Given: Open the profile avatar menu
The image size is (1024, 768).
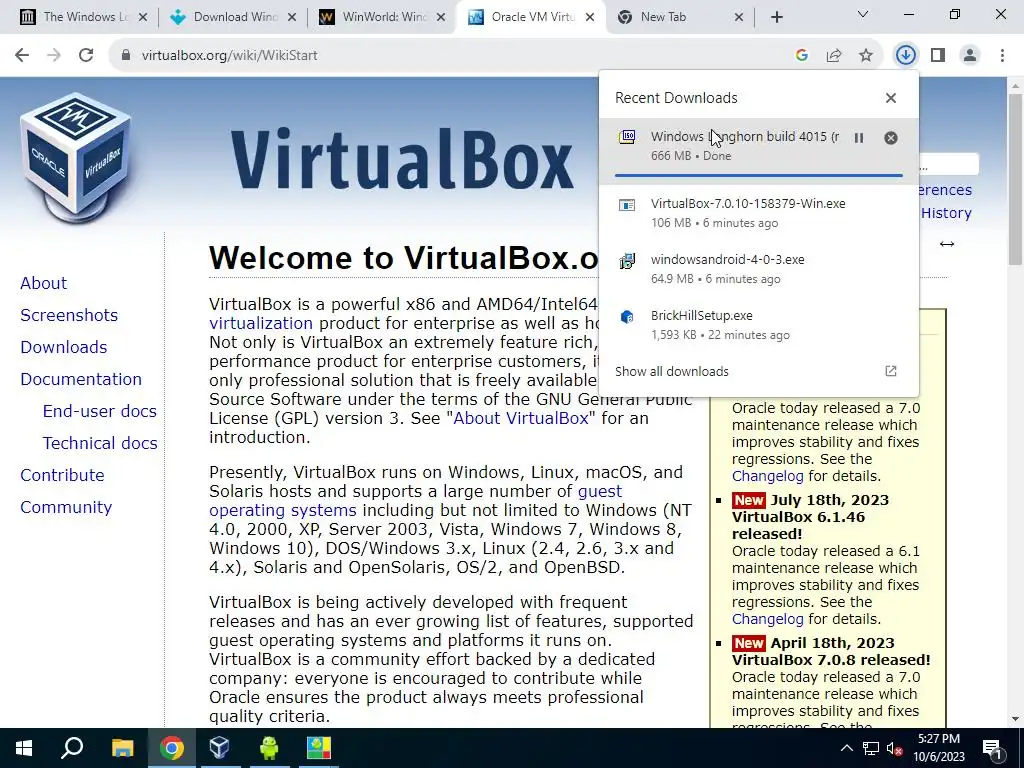Looking at the screenshot, I should click(x=970, y=56).
